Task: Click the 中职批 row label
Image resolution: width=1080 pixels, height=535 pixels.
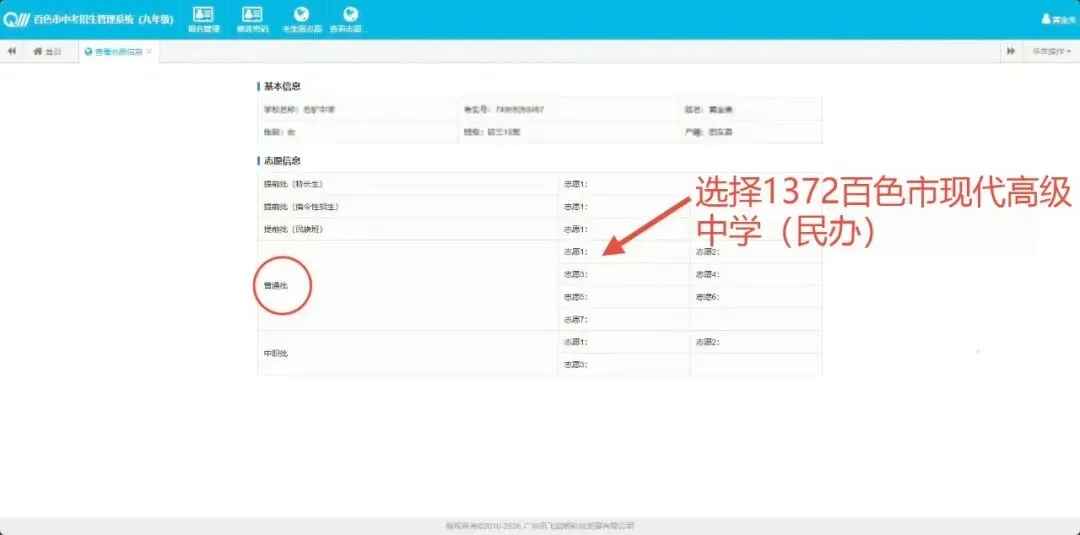Action: (x=276, y=353)
